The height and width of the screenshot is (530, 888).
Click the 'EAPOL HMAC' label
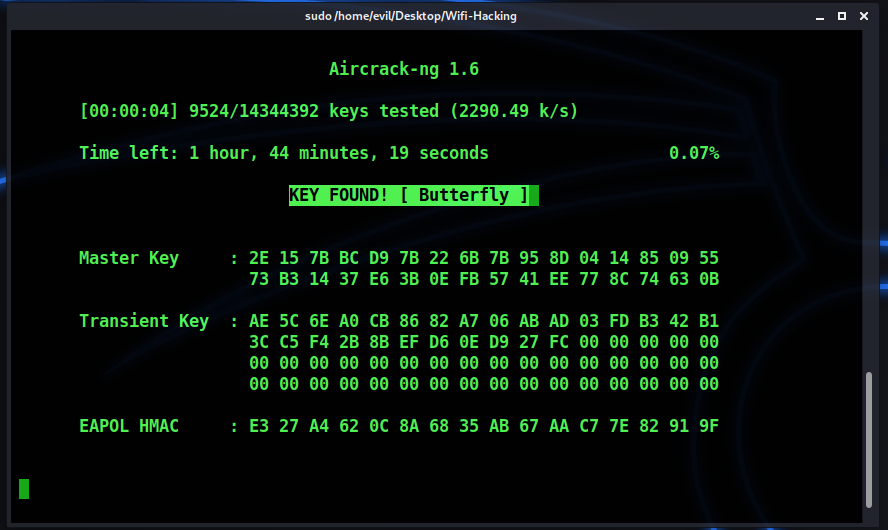(129, 426)
